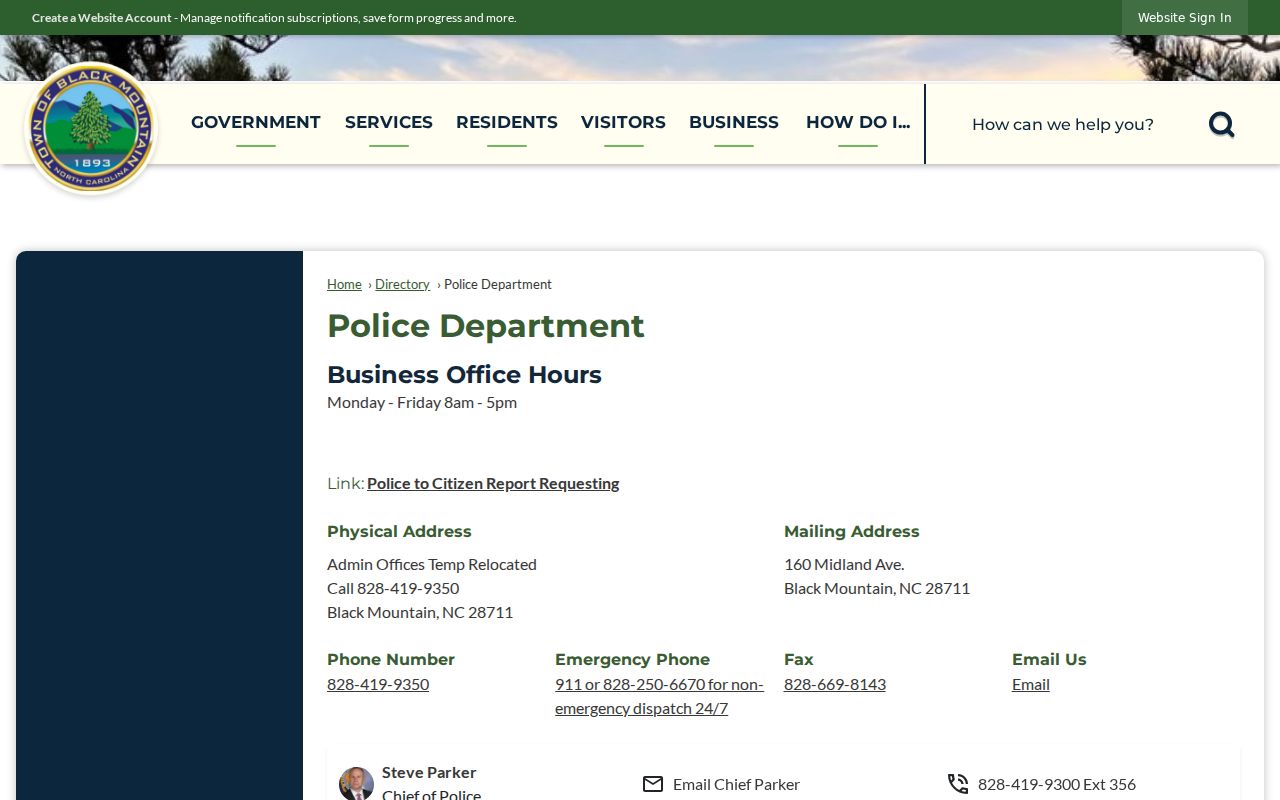Click 'Call 828-419-9350' address line
The height and width of the screenshot is (800, 1280).
coord(393,589)
